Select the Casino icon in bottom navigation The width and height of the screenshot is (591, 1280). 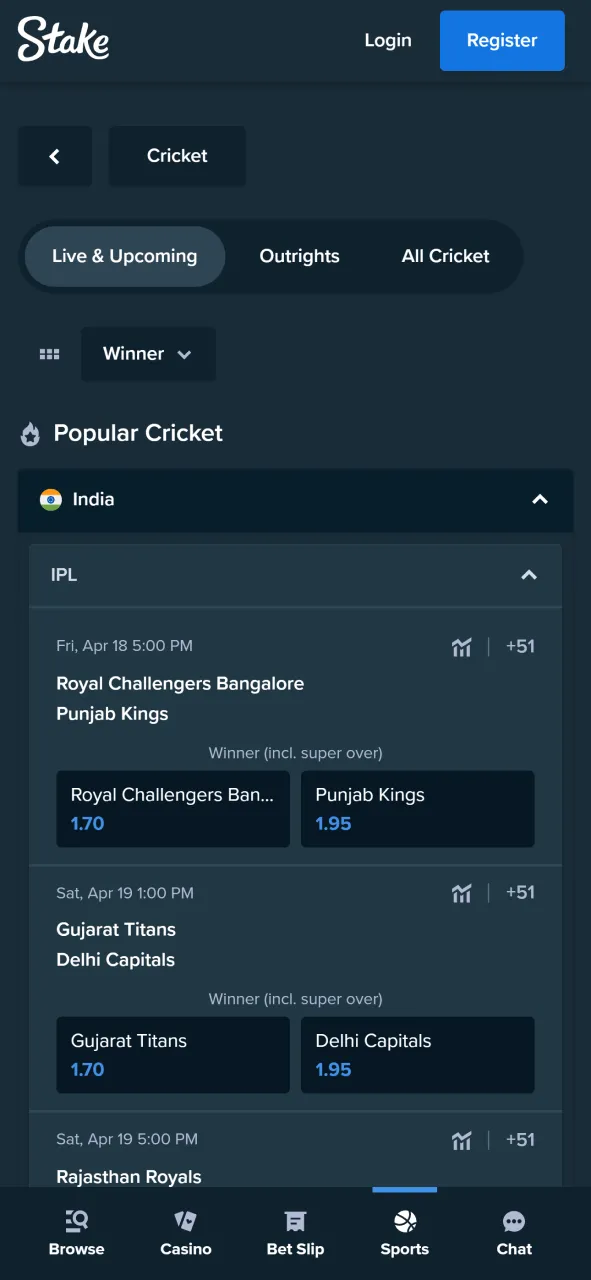(185, 1232)
